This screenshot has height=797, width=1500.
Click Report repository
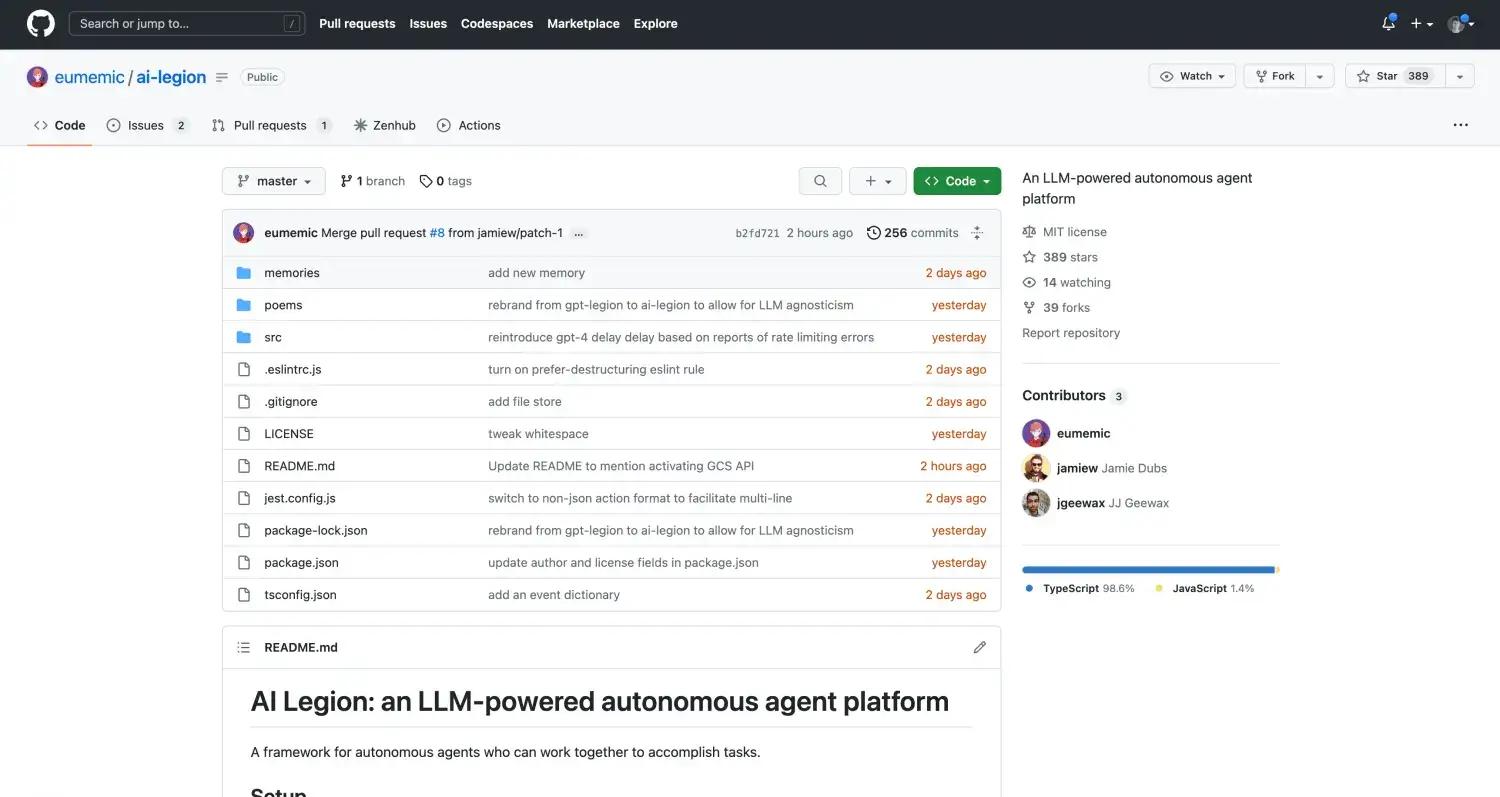pyautogui.click(x=1071, y=333)
